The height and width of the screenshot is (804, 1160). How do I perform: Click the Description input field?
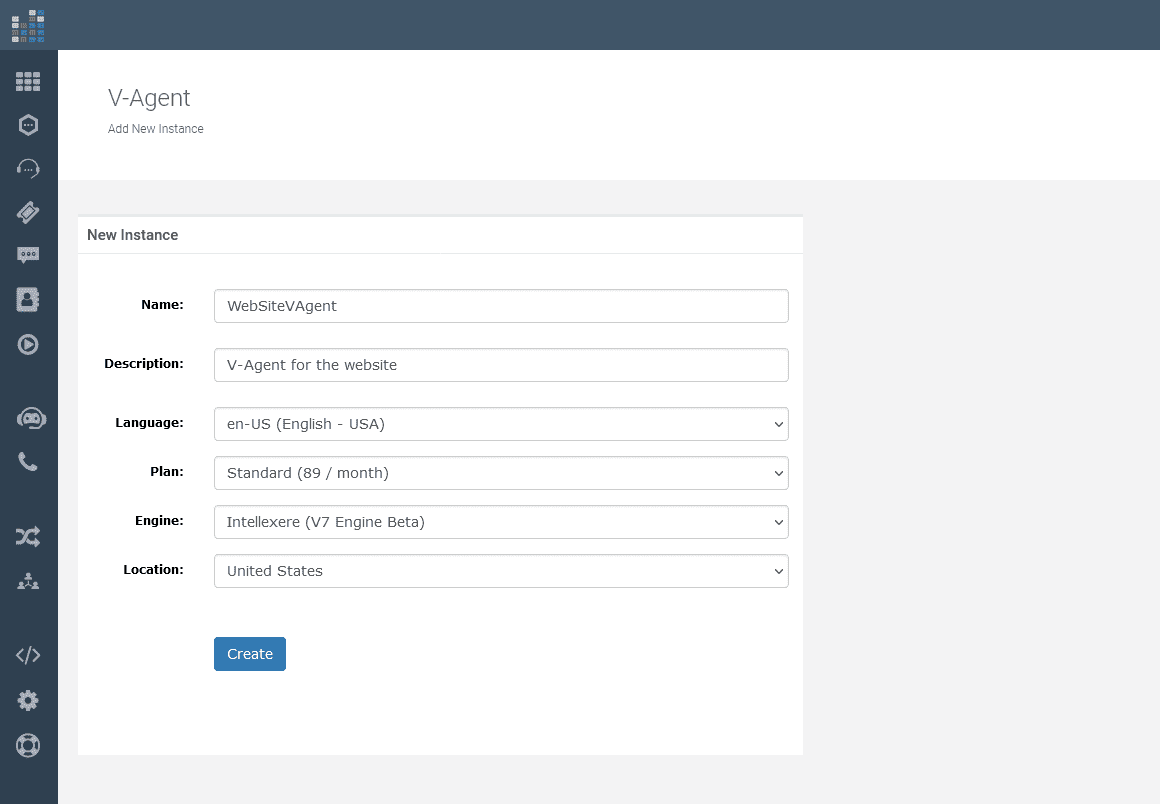click(x=501, y=365)
